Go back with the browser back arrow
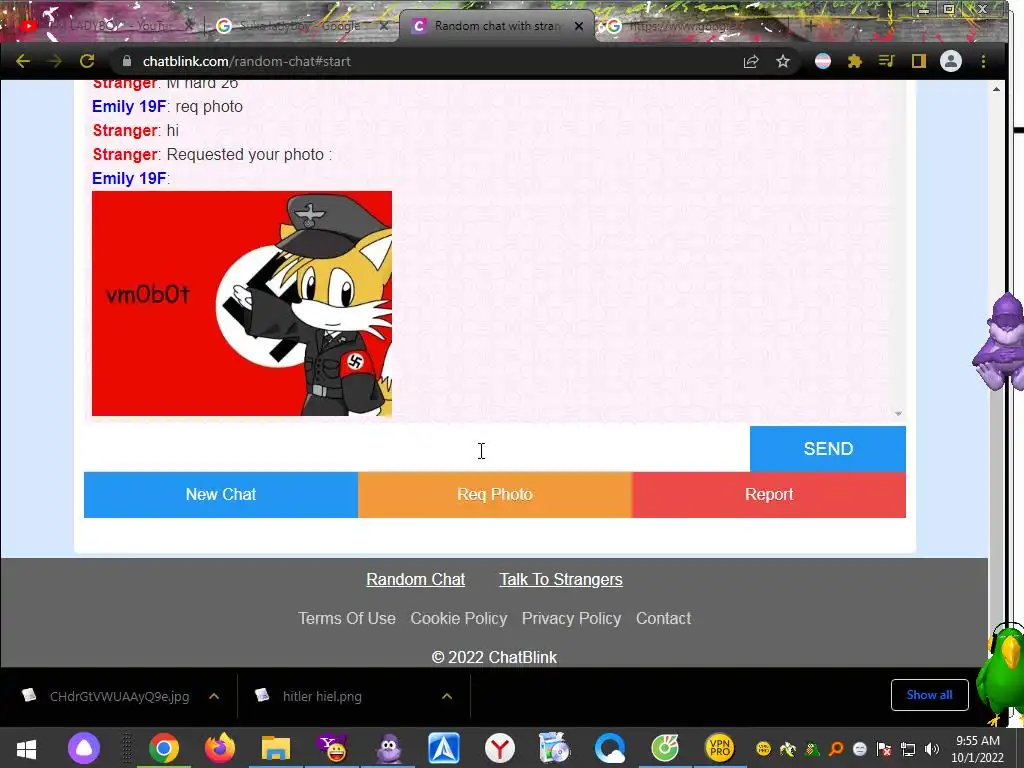This screenshot has width=1024, height=768. pyautogui.click(x=23, y=61)
